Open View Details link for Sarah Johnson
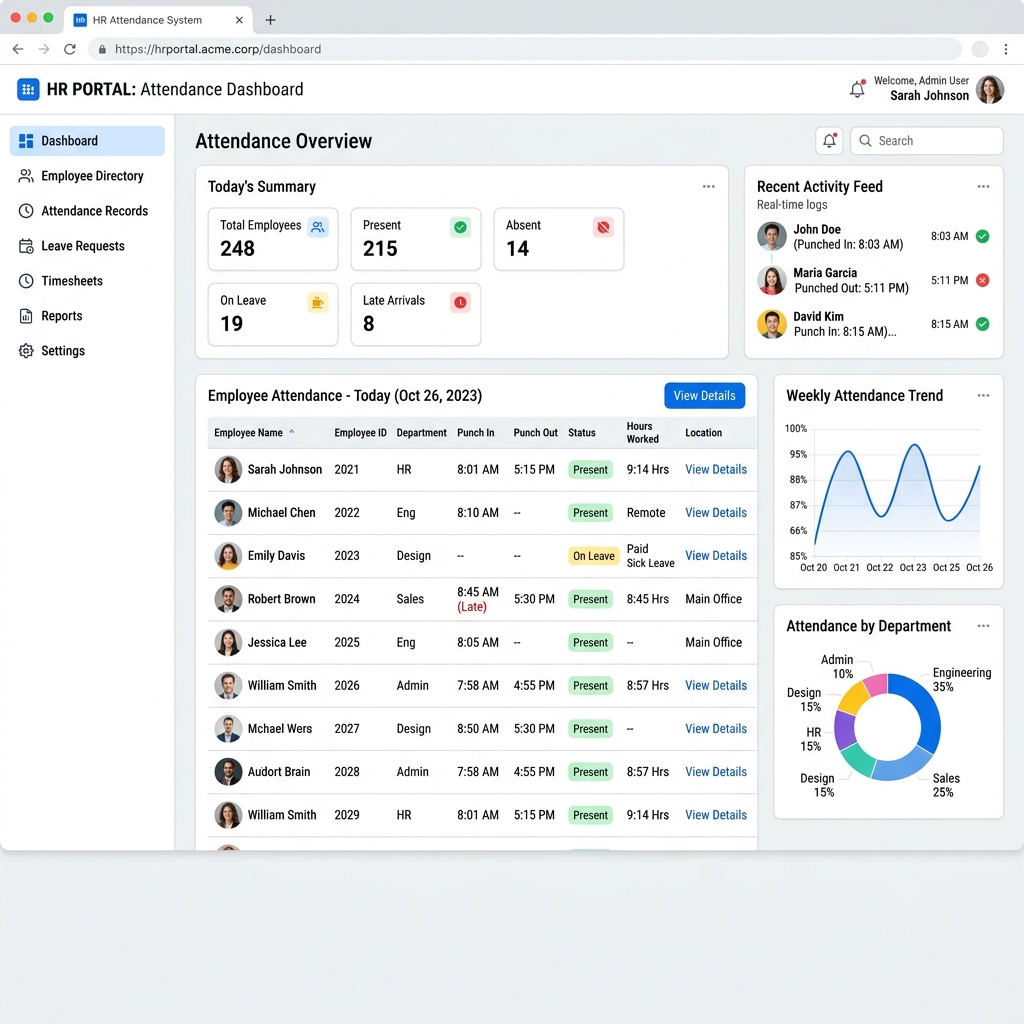Viewport: 1024px width, 1024px height. [x=716, y=470]
